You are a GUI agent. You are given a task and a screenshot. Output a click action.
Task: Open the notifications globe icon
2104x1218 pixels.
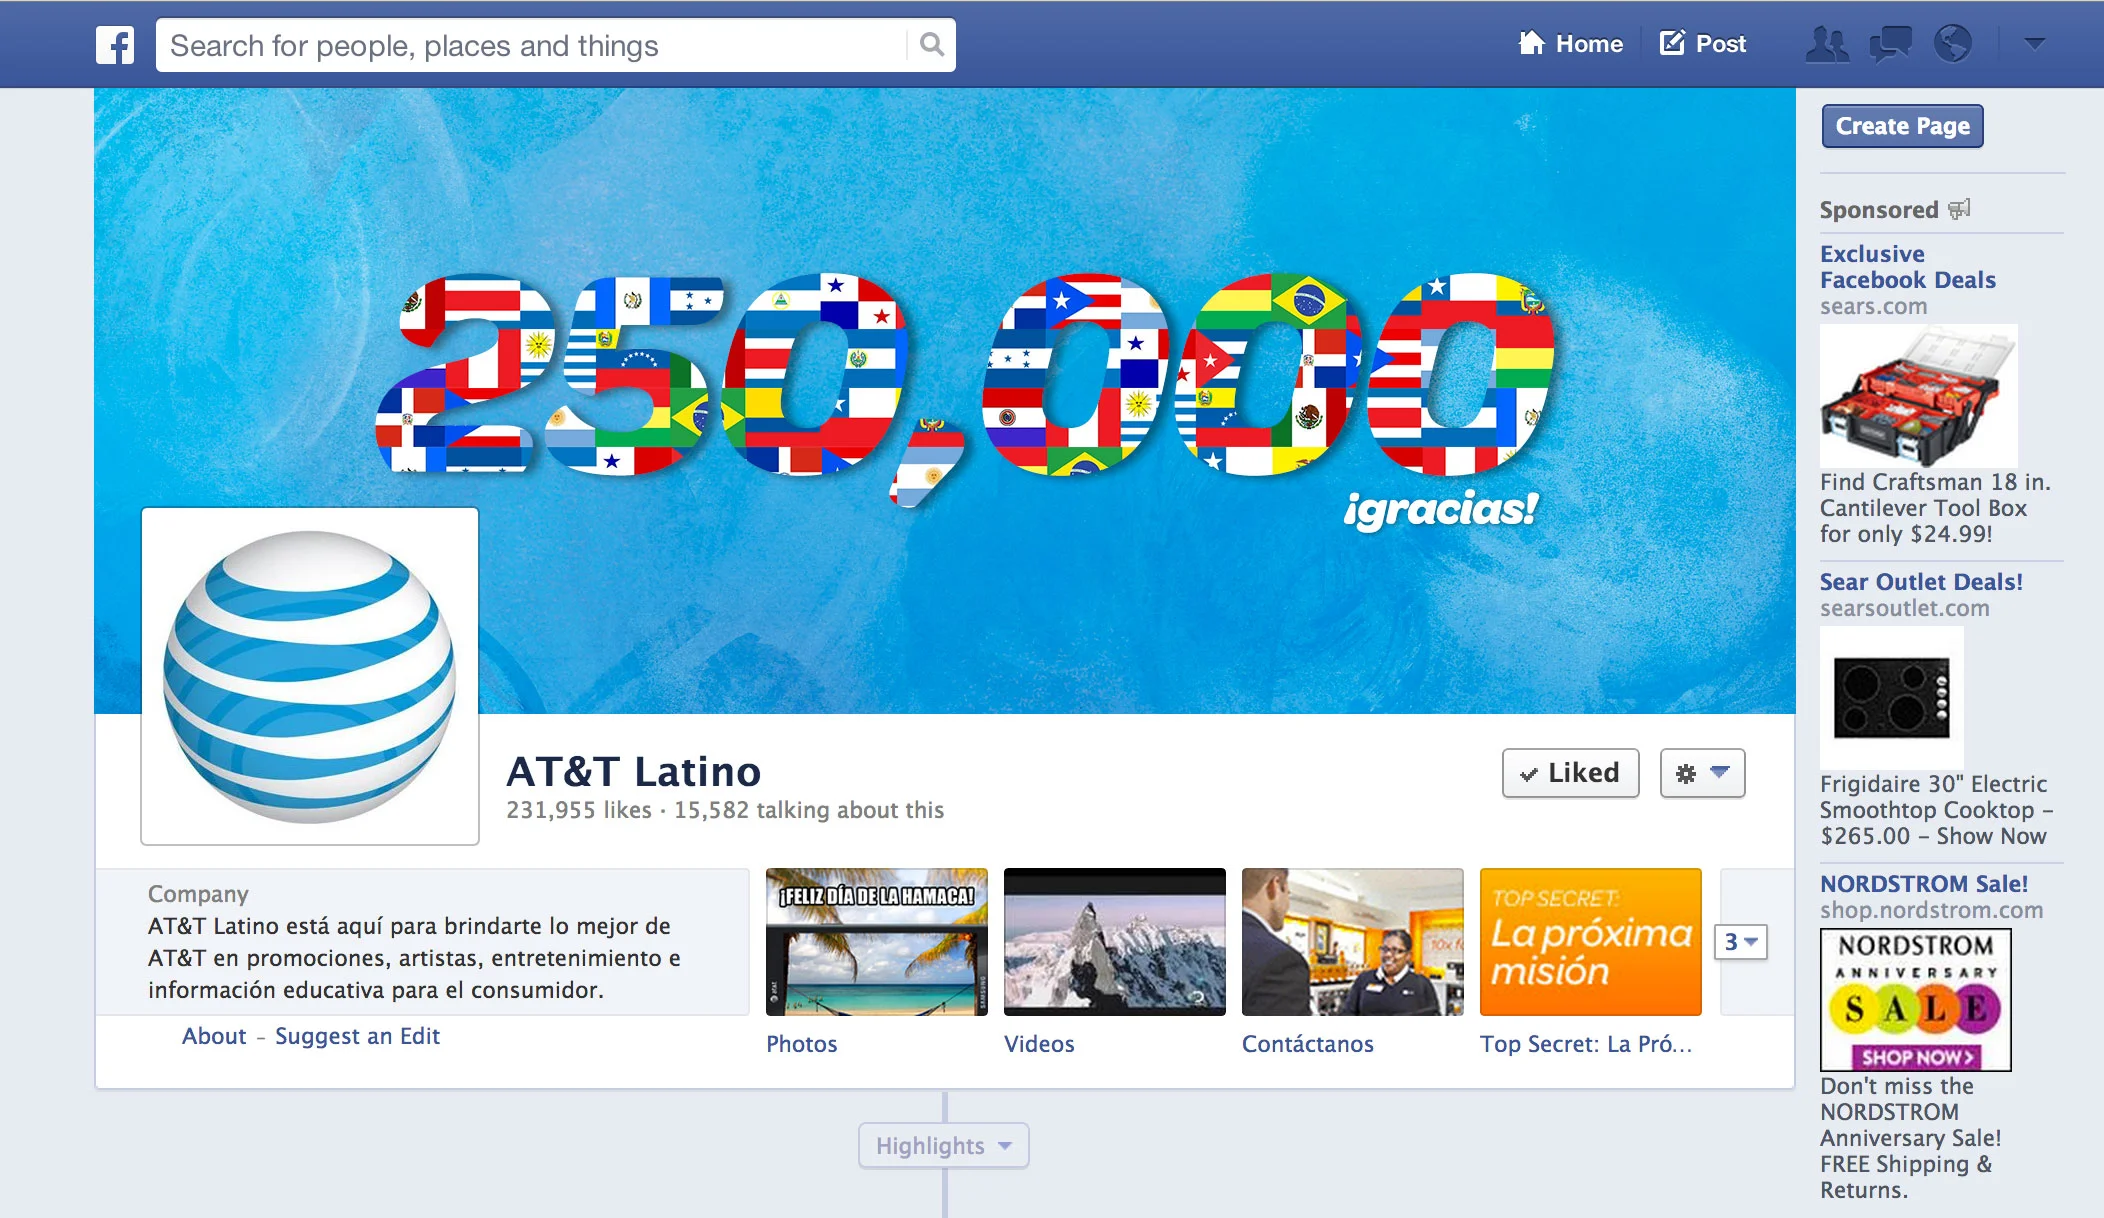[x=1952, y=44]
